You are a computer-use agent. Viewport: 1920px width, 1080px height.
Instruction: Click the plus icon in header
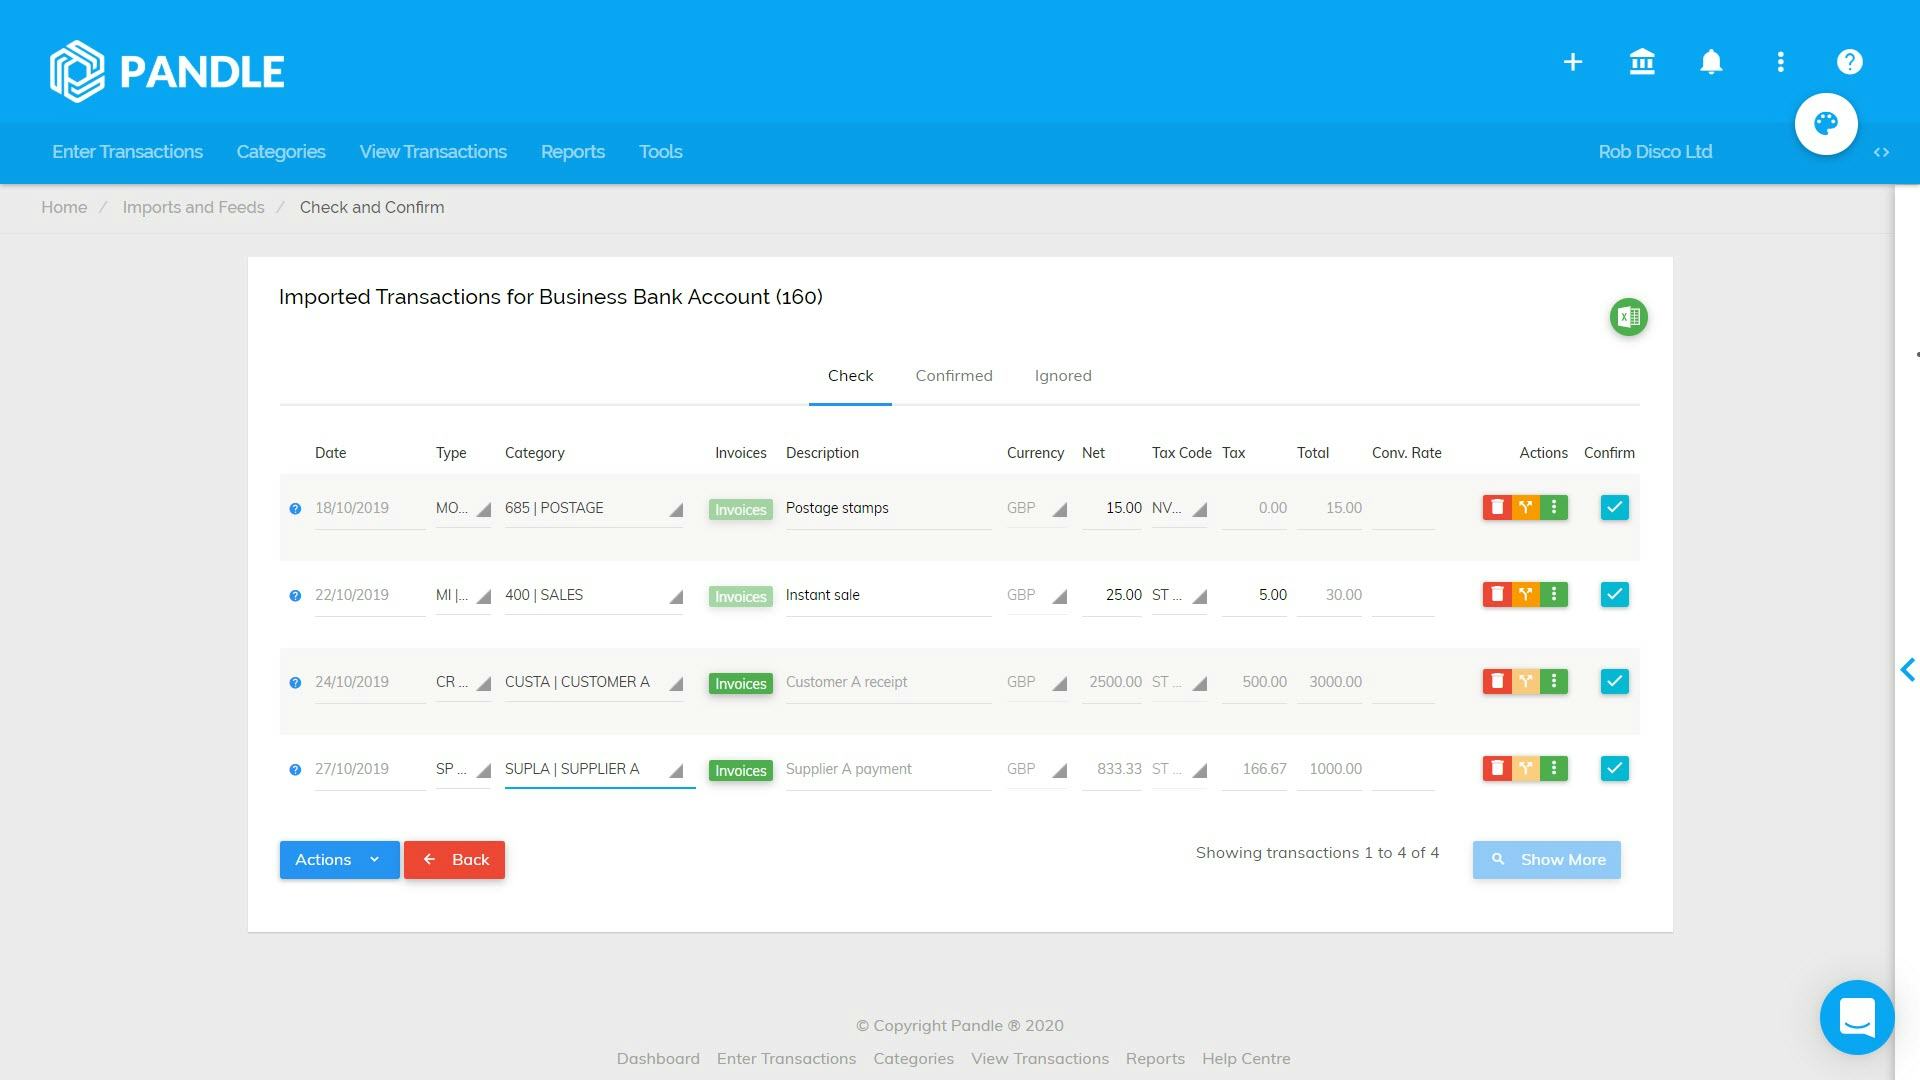coord(1573,62)
